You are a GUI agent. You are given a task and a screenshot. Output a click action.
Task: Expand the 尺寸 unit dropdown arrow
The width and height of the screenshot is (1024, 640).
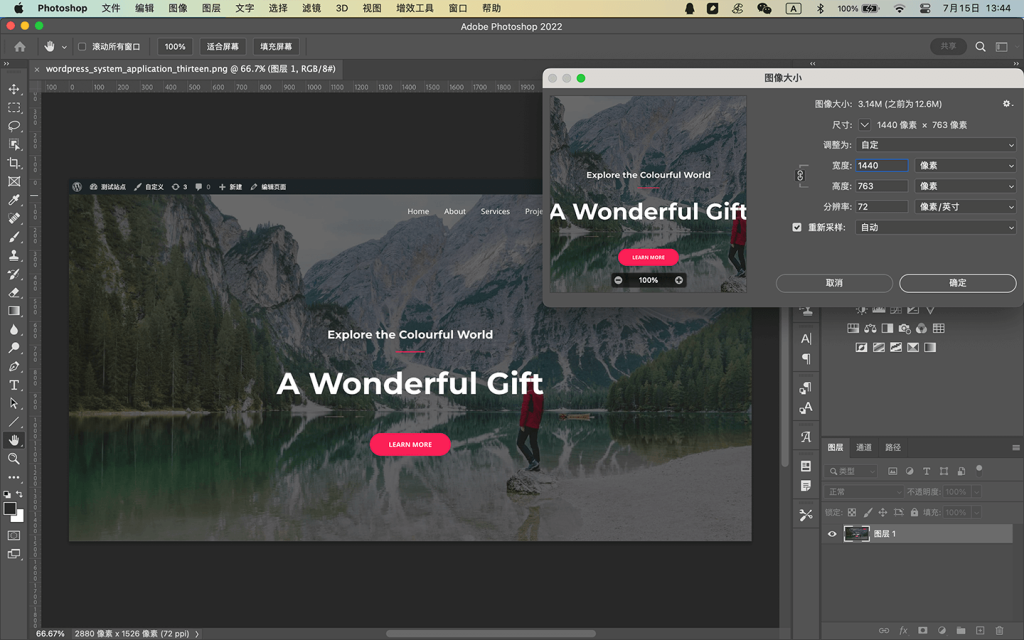tap(864, 125)
